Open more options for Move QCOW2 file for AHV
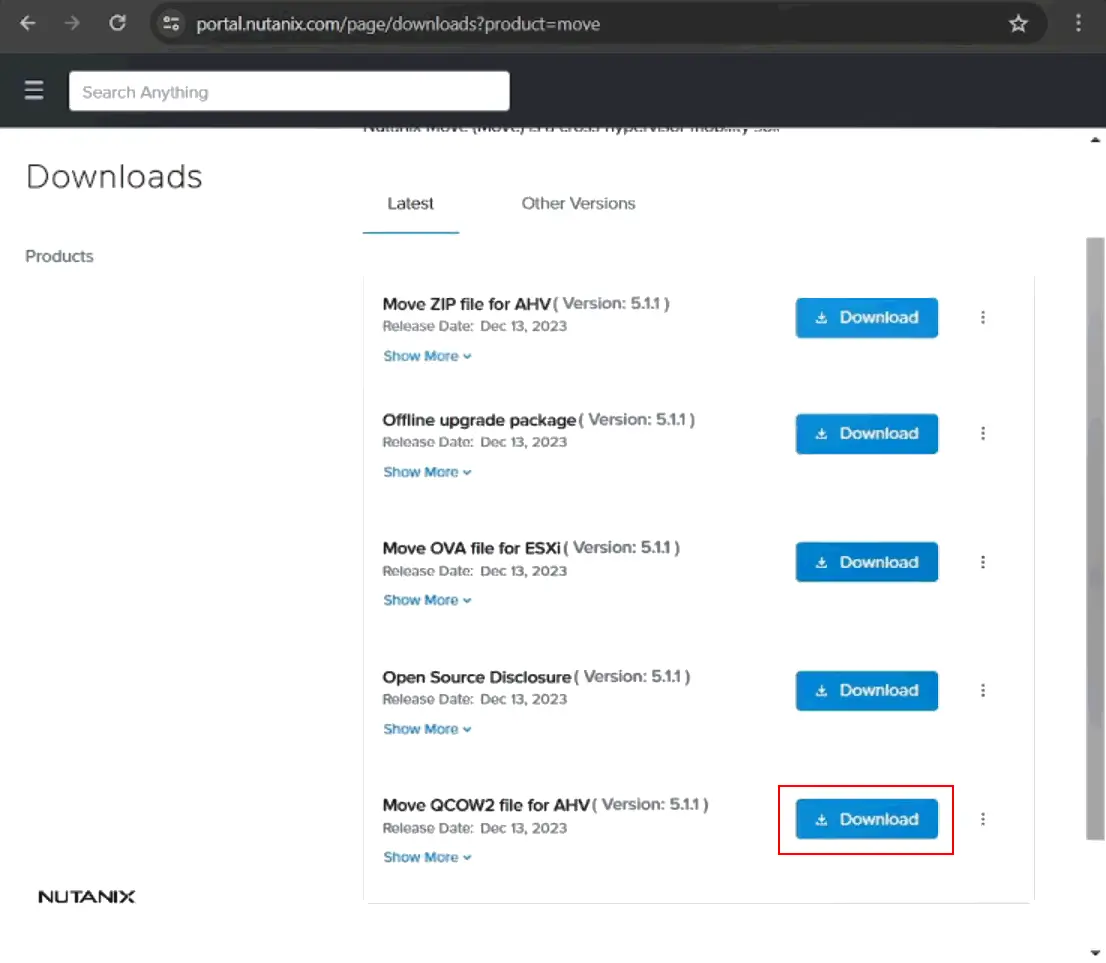This screenshot has height=963, width=1106. (983, 818)
